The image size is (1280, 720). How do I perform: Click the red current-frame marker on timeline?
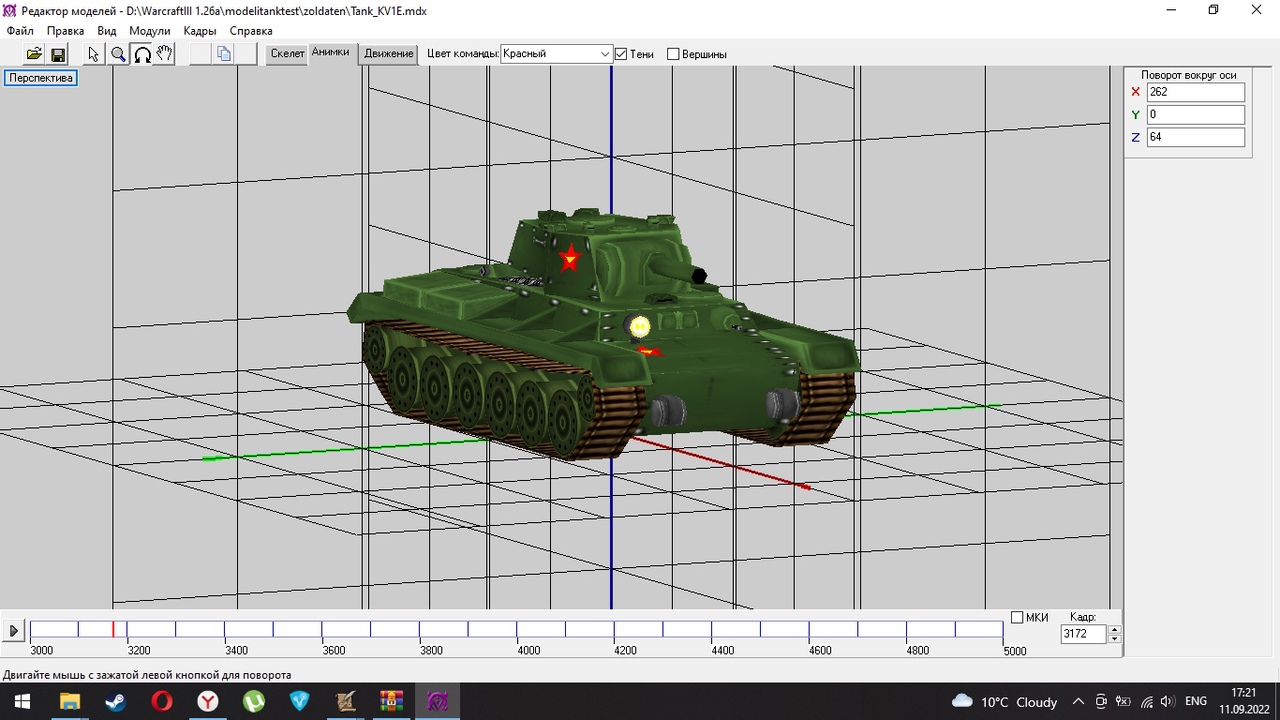pos(113,629)
